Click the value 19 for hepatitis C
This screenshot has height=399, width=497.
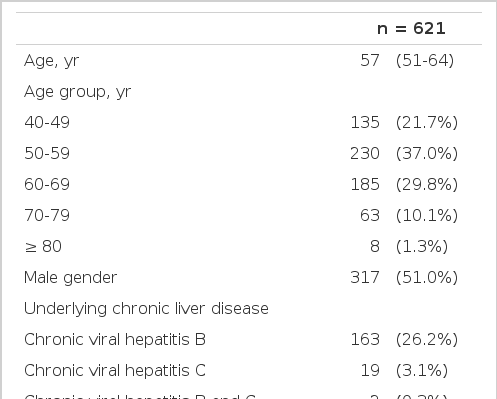[x=370, y=370]
